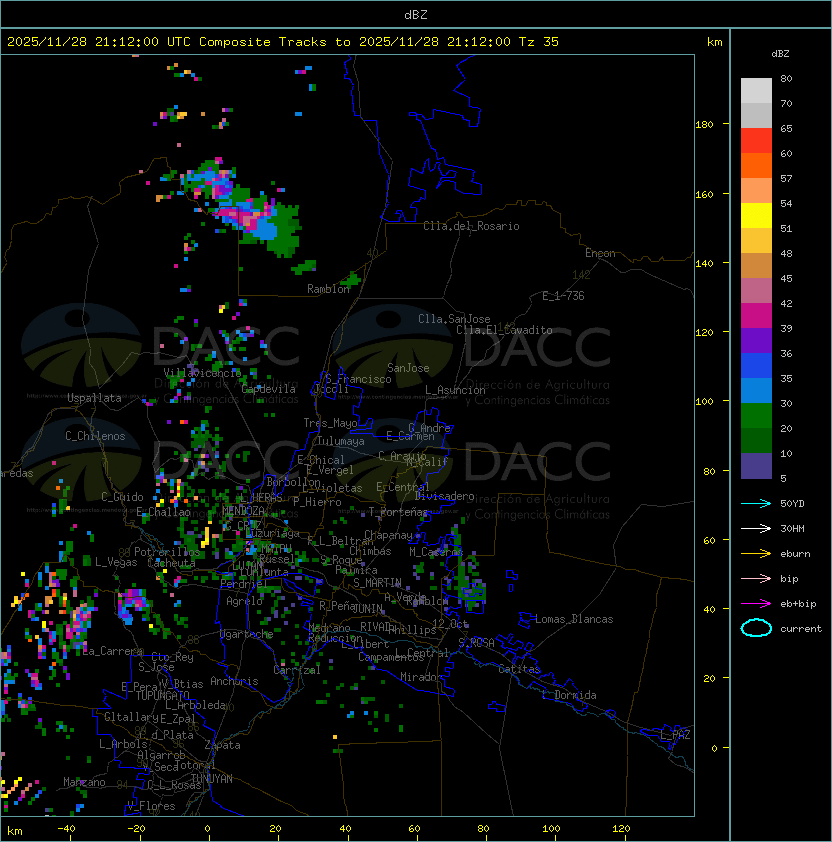Click the 'TUNUYAN' label
Viewport: 832px width, 842px height.
(212, 779)
